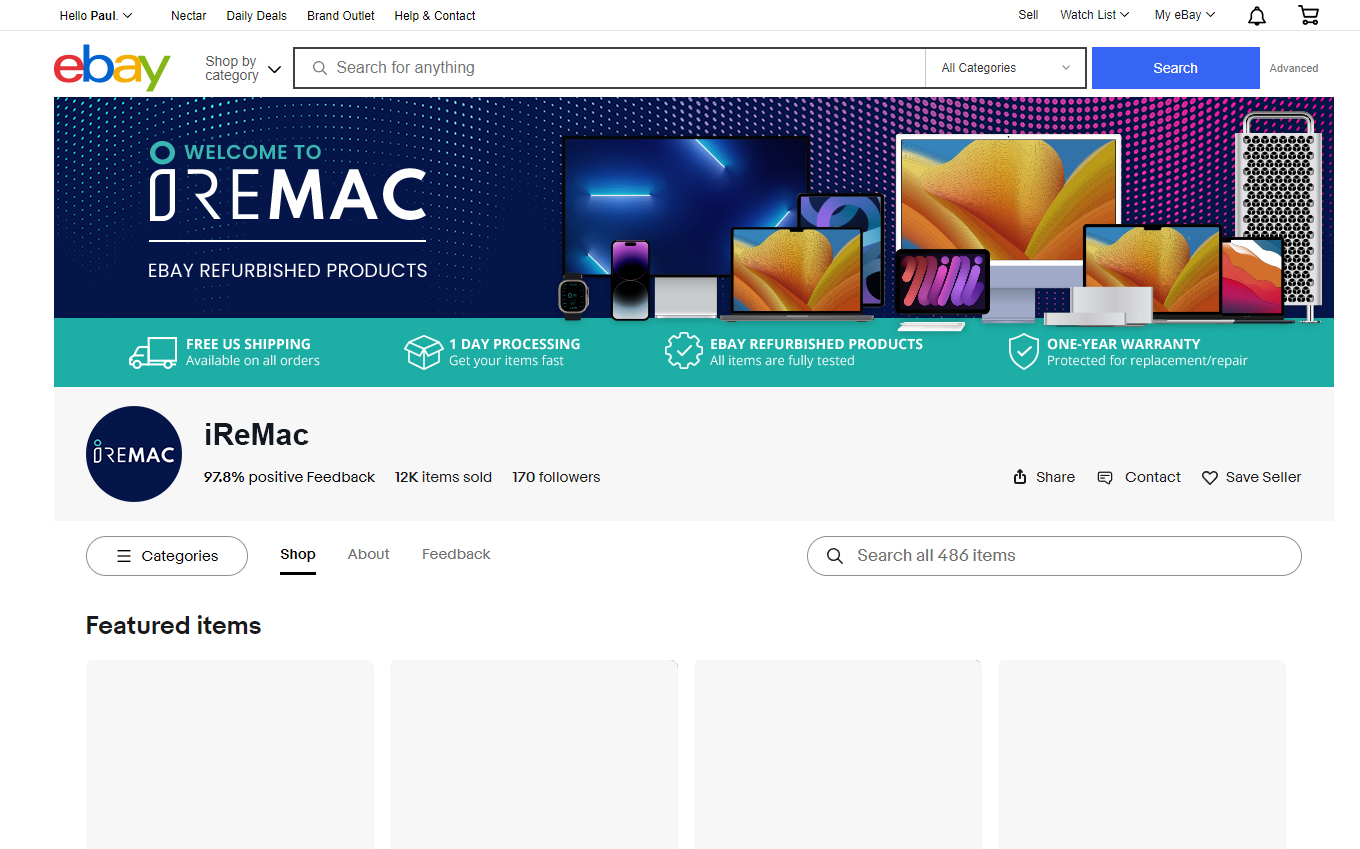Click the free shipping truck icon
The width and height of the screenshot is (1360, 849).
153,352
